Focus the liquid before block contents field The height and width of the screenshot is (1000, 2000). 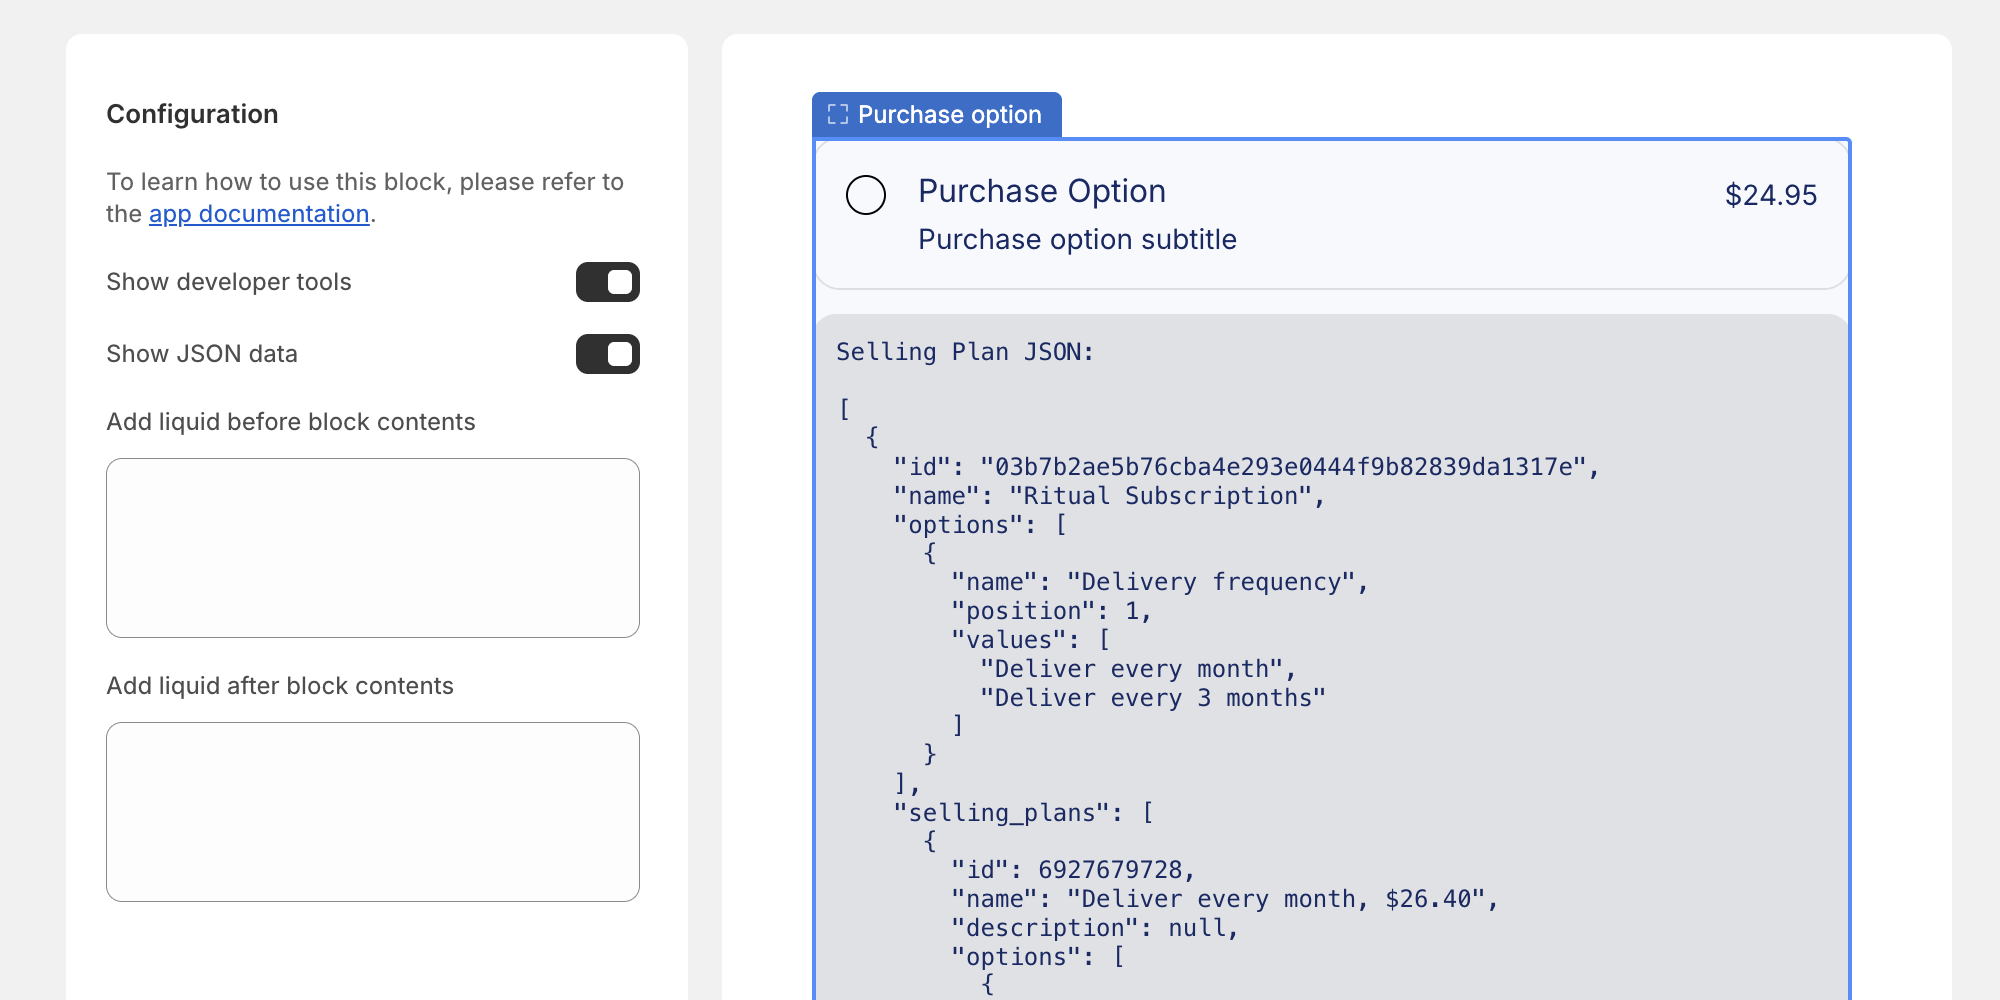373,548
